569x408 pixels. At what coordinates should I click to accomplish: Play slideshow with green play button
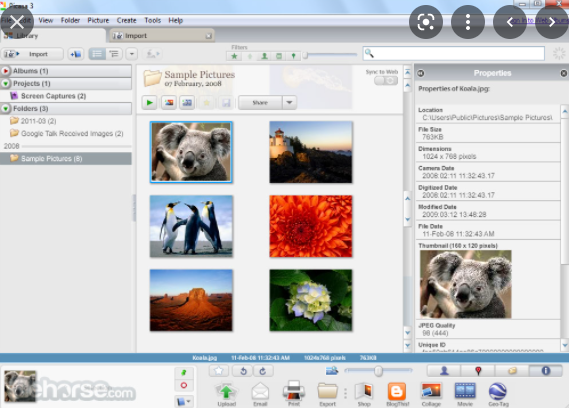point(149,103)
